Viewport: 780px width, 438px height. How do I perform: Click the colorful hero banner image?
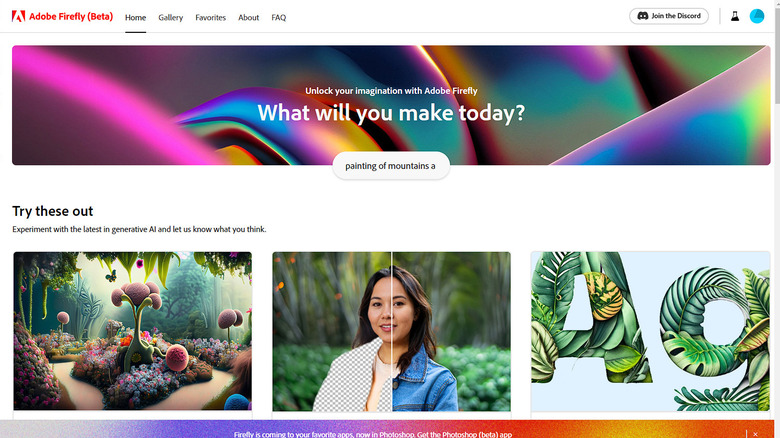pyautogui.click(x=391, y=105)
